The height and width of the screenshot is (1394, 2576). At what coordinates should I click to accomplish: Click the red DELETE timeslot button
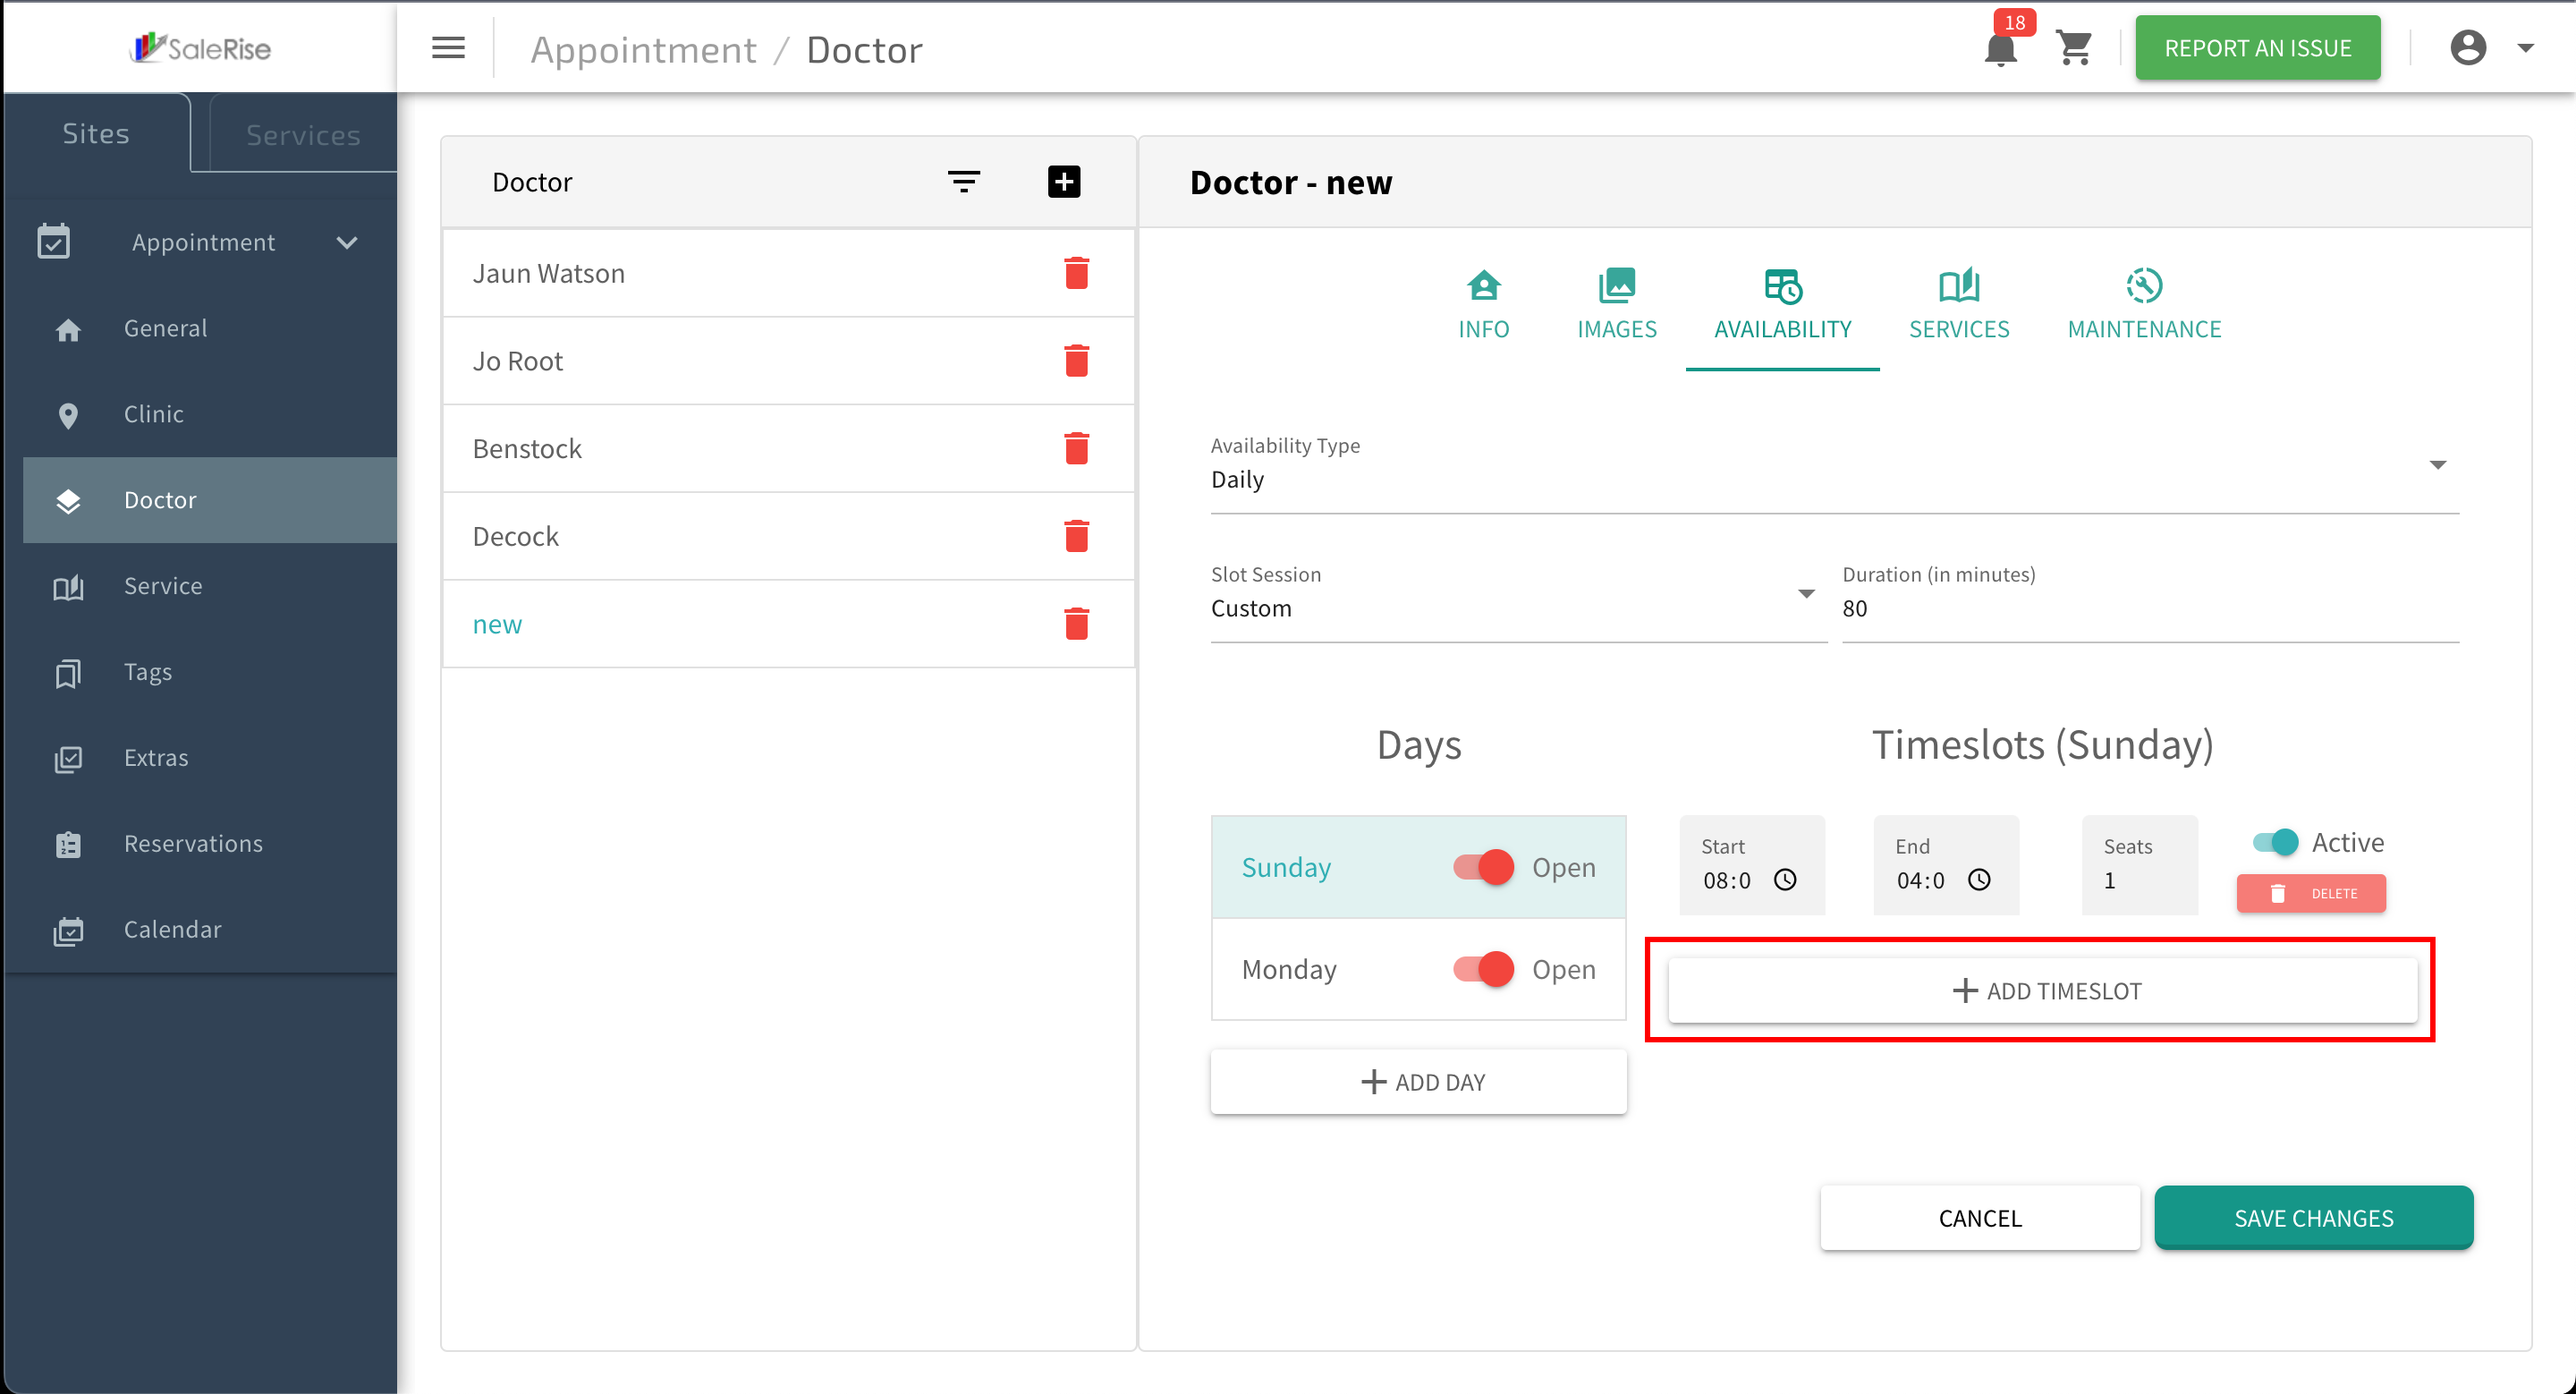[2311, 893]
